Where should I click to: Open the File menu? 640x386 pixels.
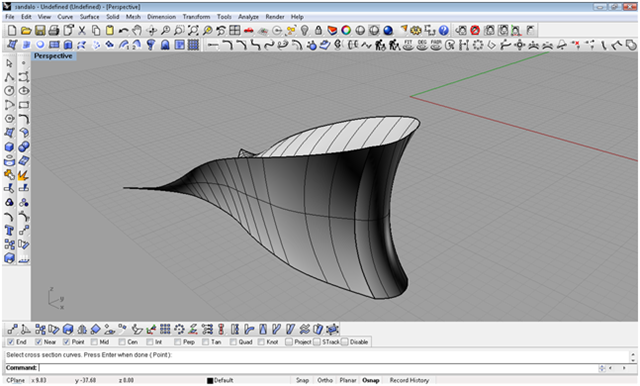[9, 17]
